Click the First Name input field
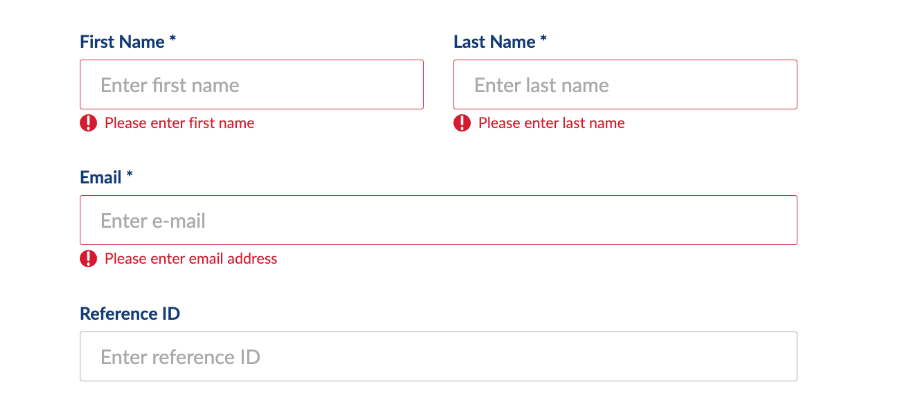915x407 pixels. coord(251,85)
